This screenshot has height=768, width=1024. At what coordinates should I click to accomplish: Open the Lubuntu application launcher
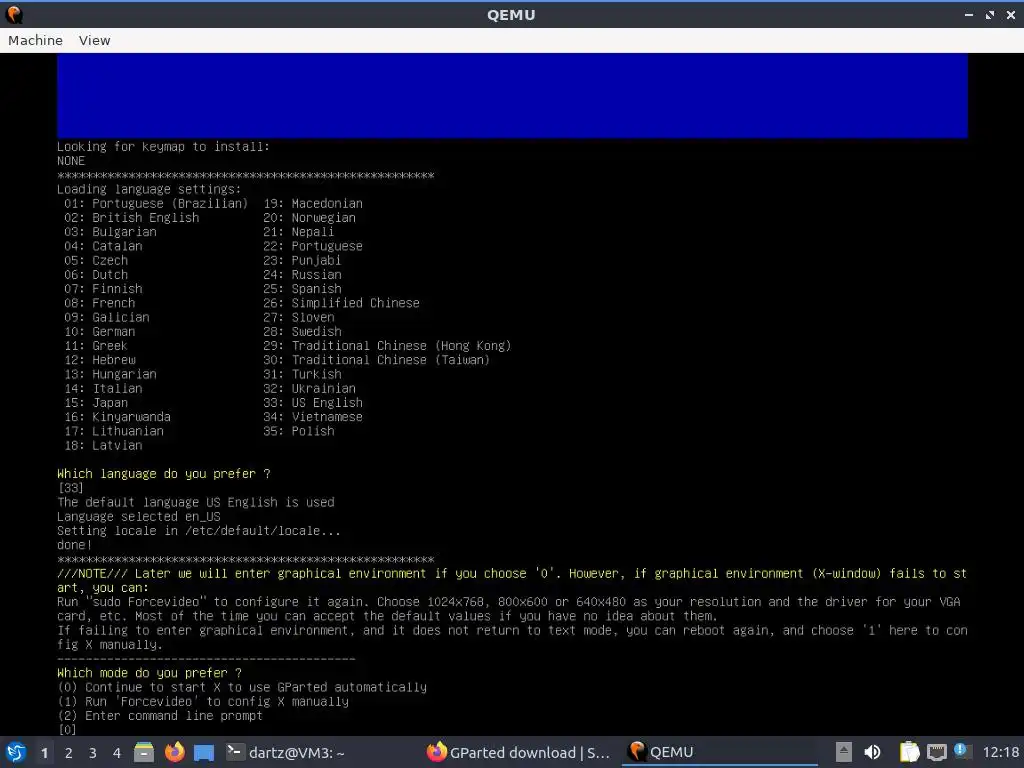(x=16, y=752)
